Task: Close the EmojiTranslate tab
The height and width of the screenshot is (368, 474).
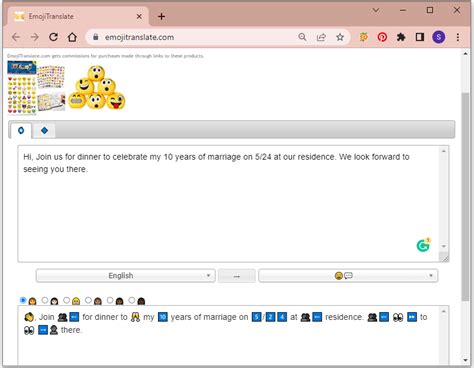Action: click(139, 16)
